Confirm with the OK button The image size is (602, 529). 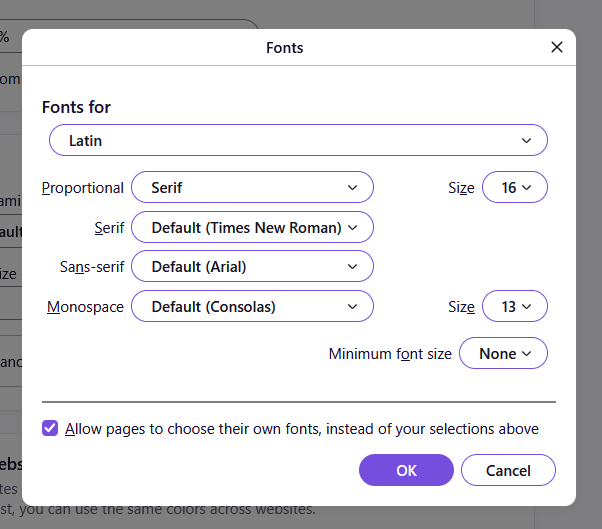406,470
